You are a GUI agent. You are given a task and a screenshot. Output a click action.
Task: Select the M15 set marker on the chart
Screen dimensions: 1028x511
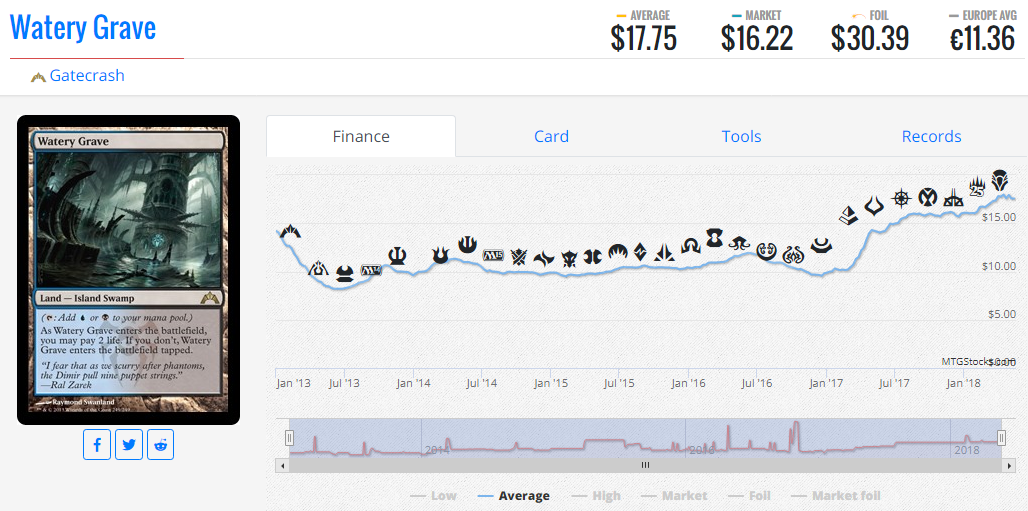click(x=492, y=255)
